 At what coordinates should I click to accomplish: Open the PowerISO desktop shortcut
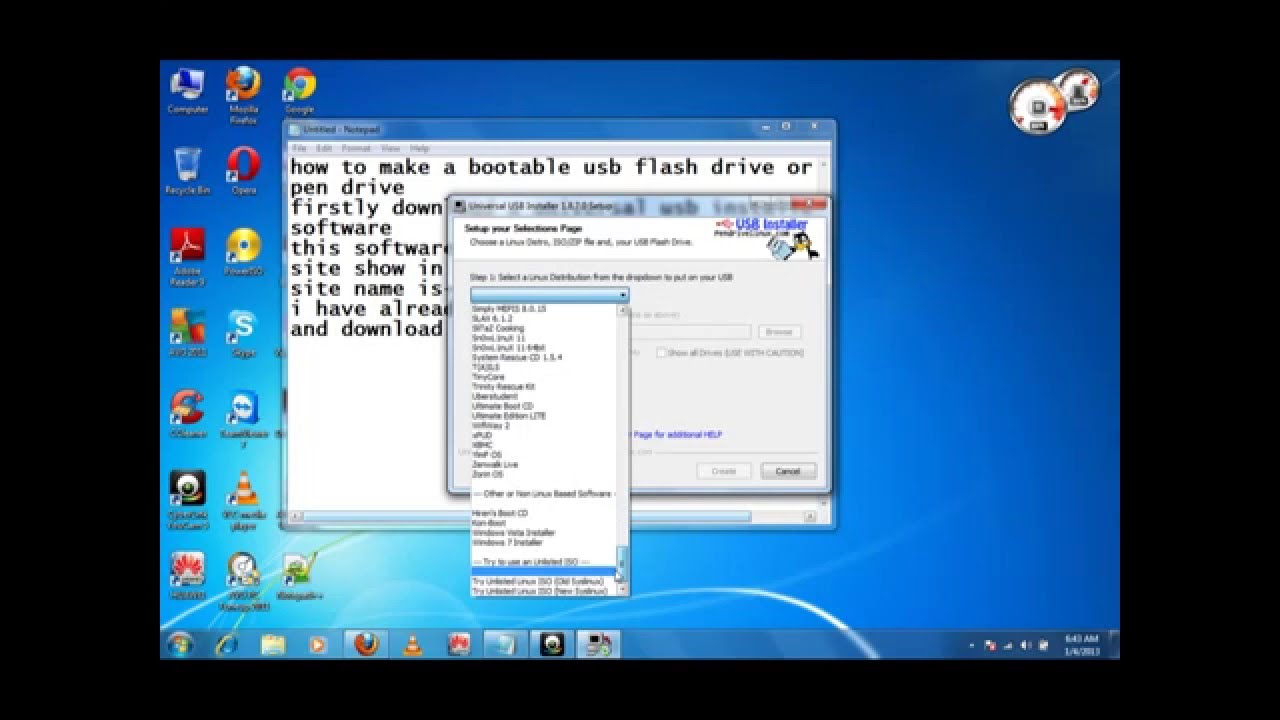[243, 251]
